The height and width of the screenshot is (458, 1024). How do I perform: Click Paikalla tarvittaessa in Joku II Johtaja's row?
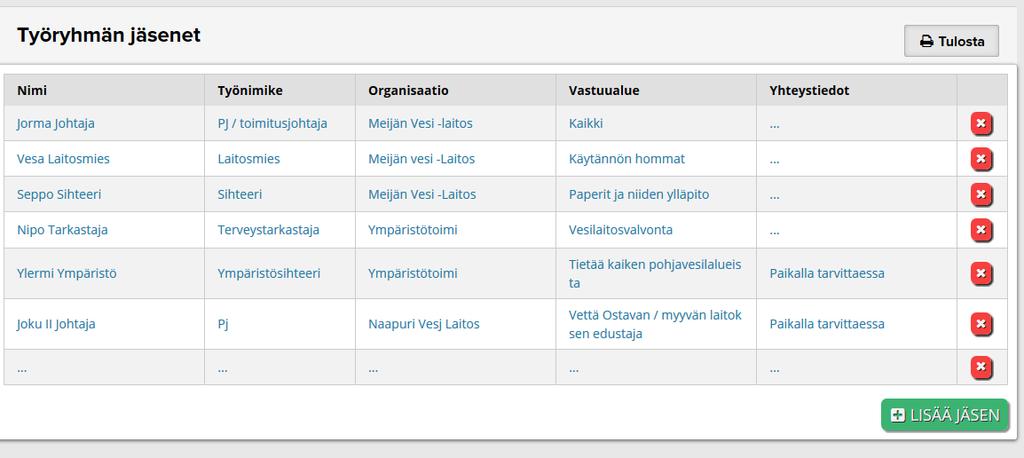827,324
